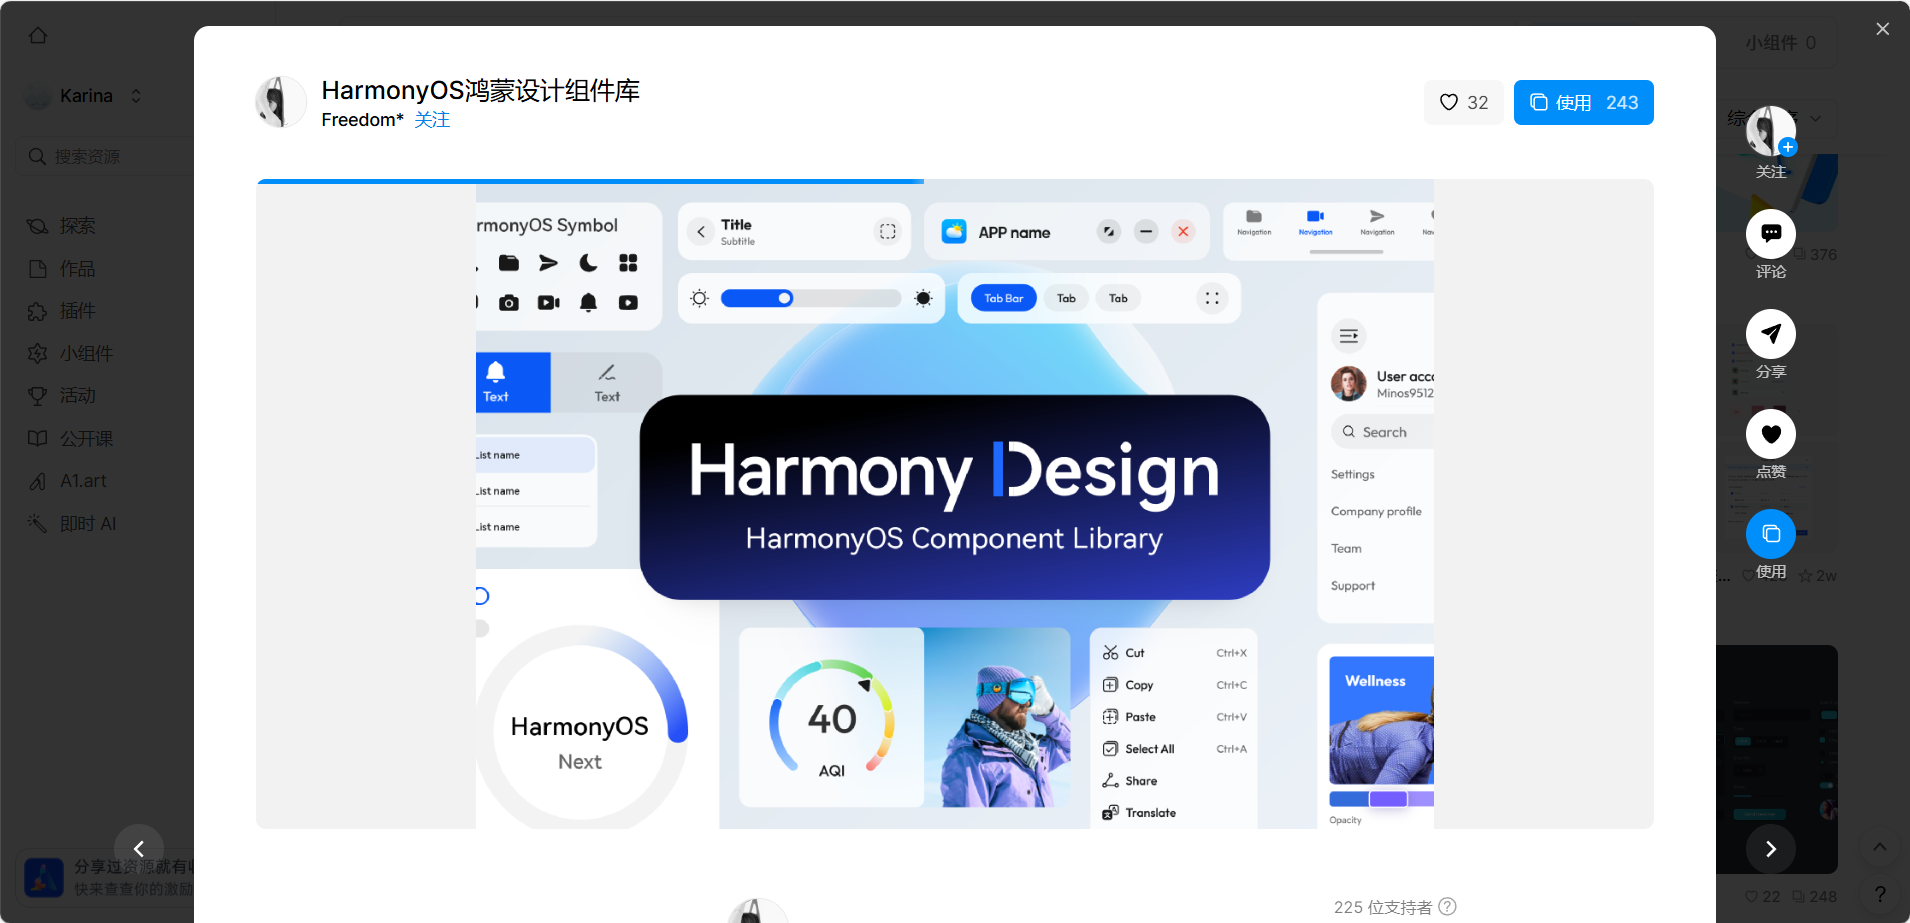1910x923 pixels.
Task: Click the like heart button showing 32
Action: pyautogui.click(x=1463, y=102)
